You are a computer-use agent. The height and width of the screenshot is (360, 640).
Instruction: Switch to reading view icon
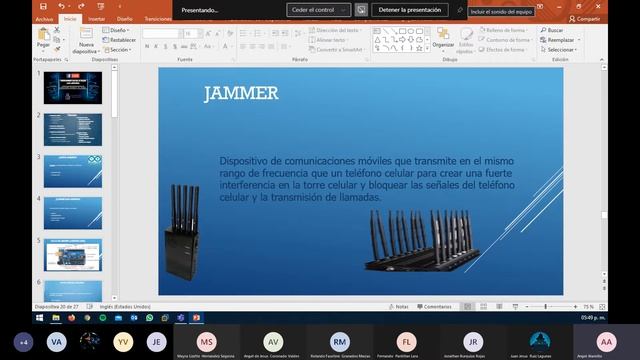coord(499,307)
